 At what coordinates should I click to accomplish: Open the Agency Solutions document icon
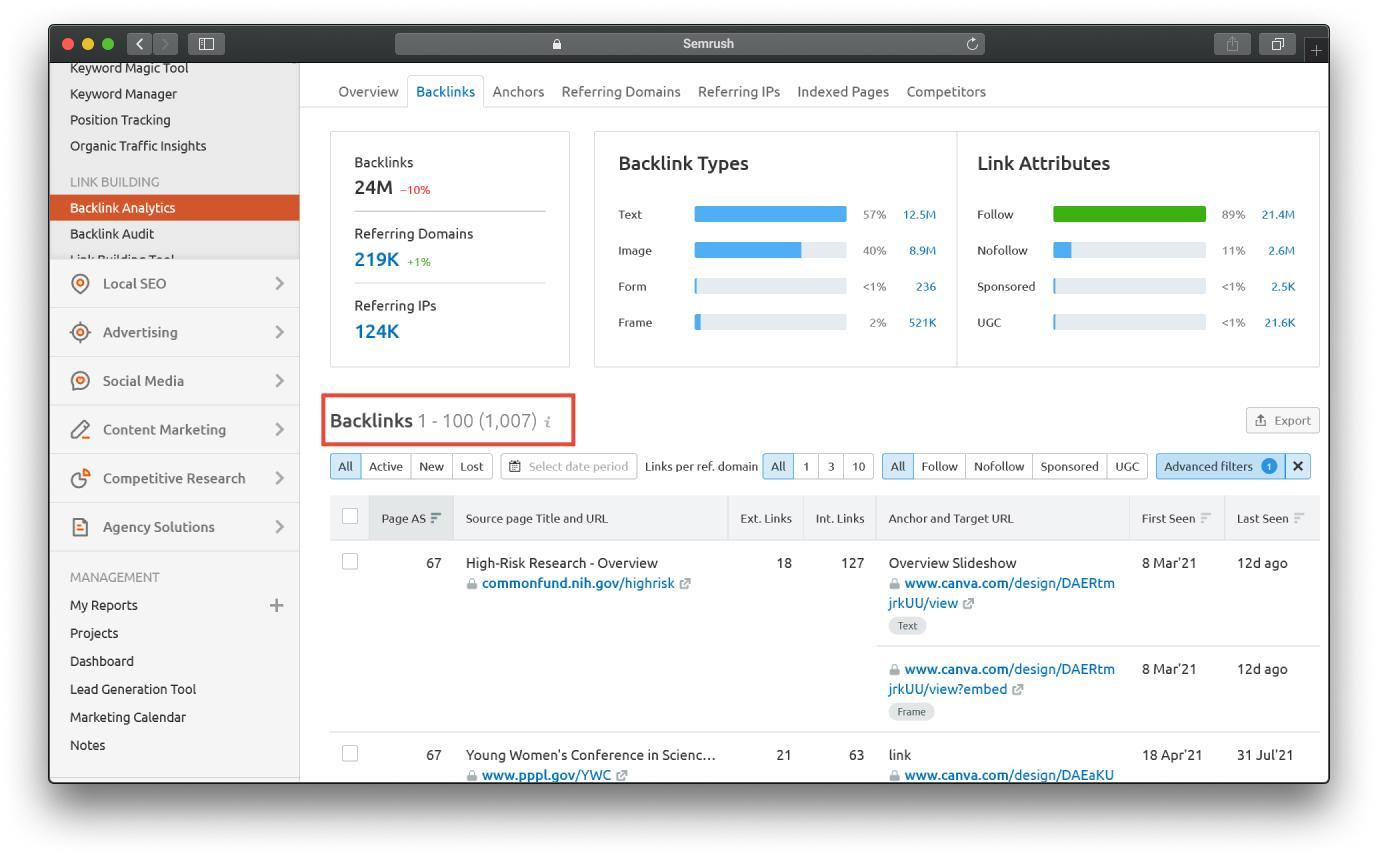(80, 527)
